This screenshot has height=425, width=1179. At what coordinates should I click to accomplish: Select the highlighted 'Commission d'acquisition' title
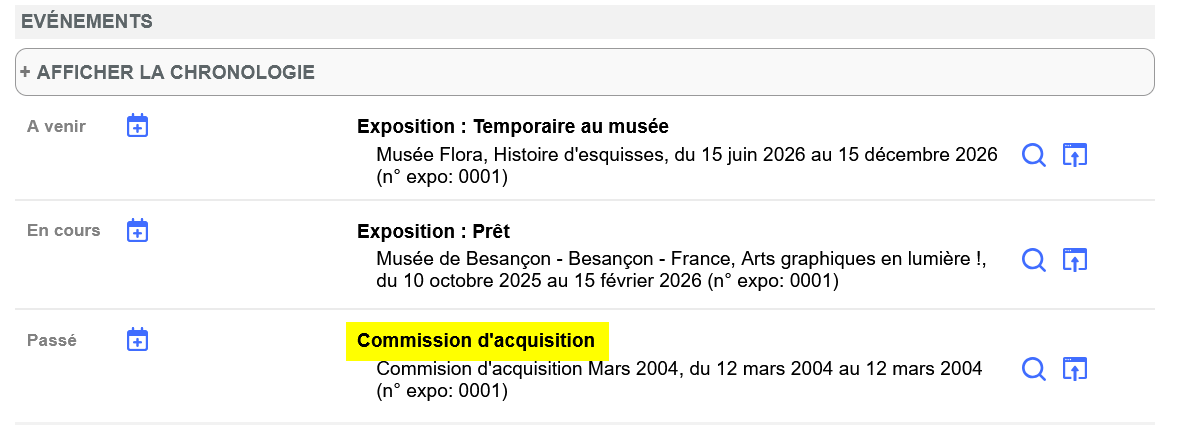(x=476, y=341)
